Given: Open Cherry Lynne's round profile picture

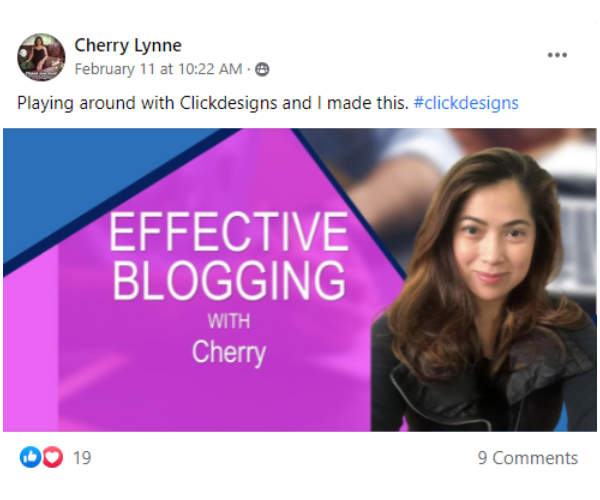Looking at the screenshot, I should 41,57.
